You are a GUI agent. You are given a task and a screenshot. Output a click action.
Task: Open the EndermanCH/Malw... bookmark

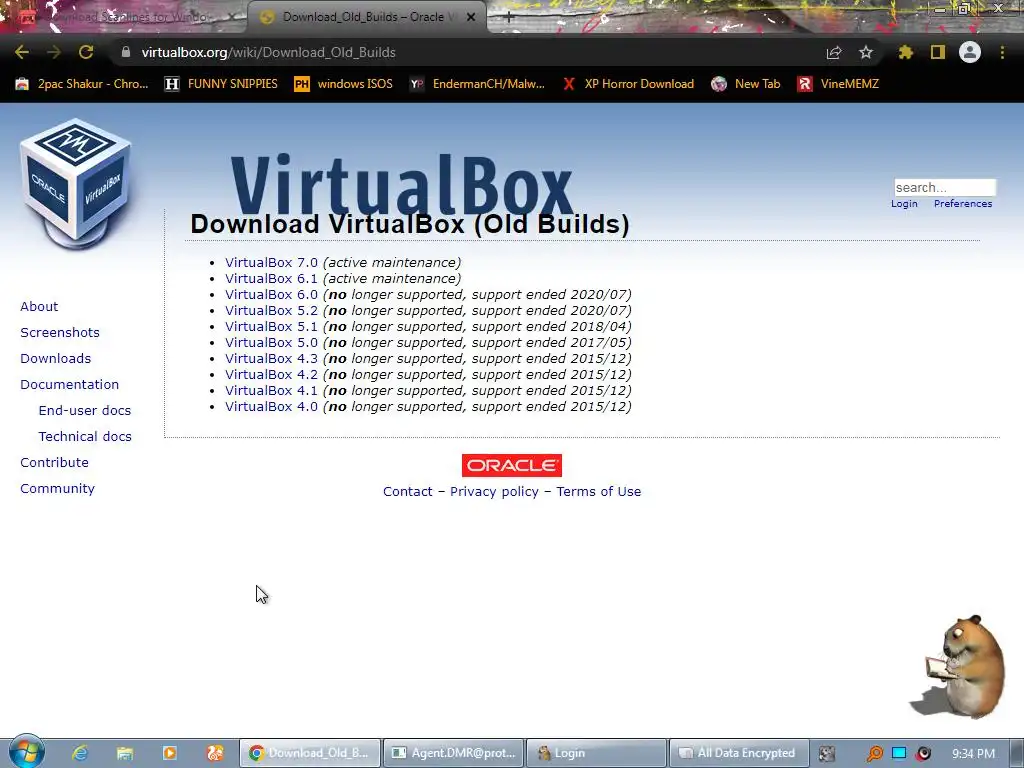tap(477, 84)
